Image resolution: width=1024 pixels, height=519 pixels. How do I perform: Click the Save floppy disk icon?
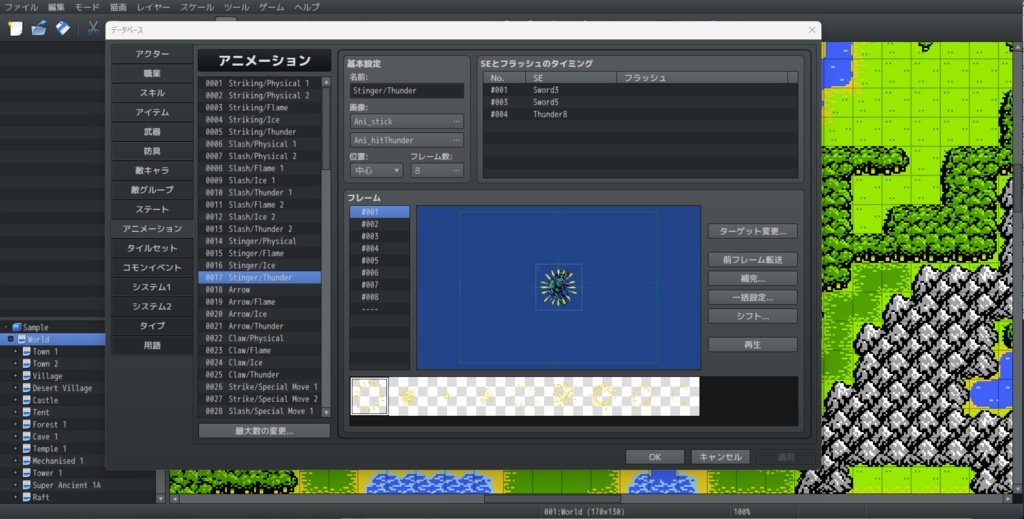tap(63, 28)
